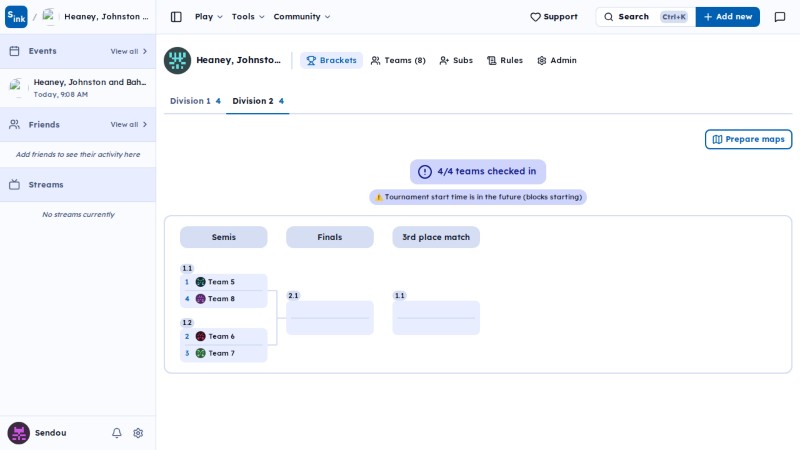Open the Teams (8) tab
This screenshot has height=450, width=800.
tap(398, 60)
